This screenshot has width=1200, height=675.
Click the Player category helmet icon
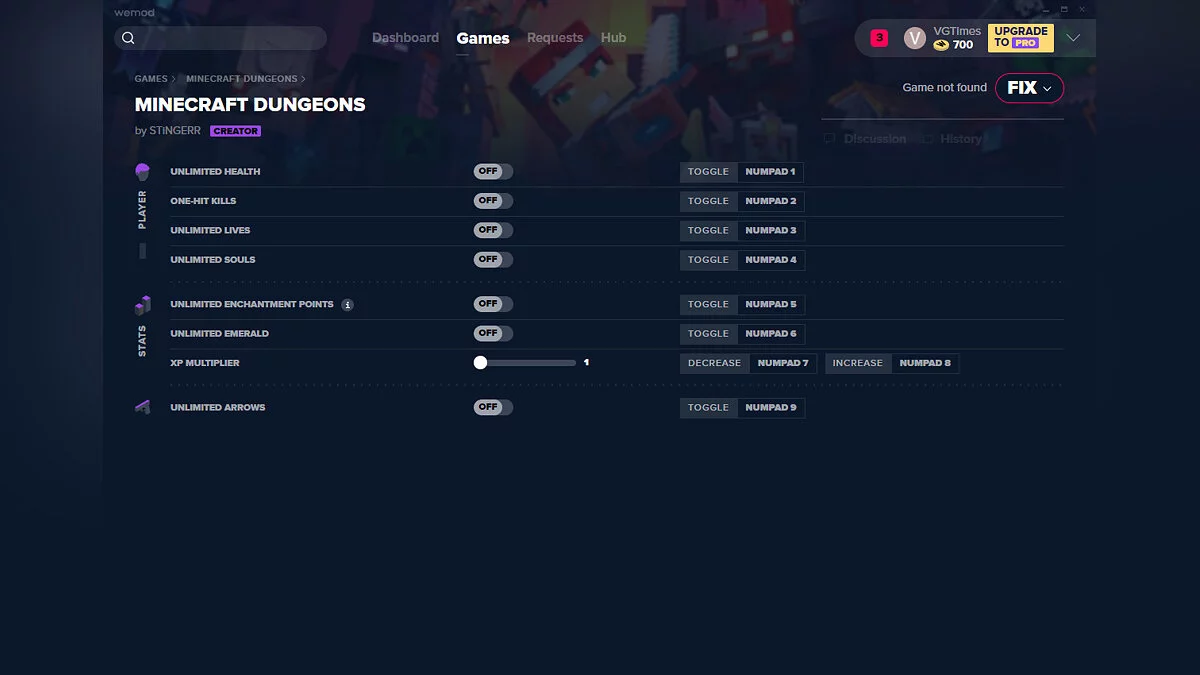point(142,172)
